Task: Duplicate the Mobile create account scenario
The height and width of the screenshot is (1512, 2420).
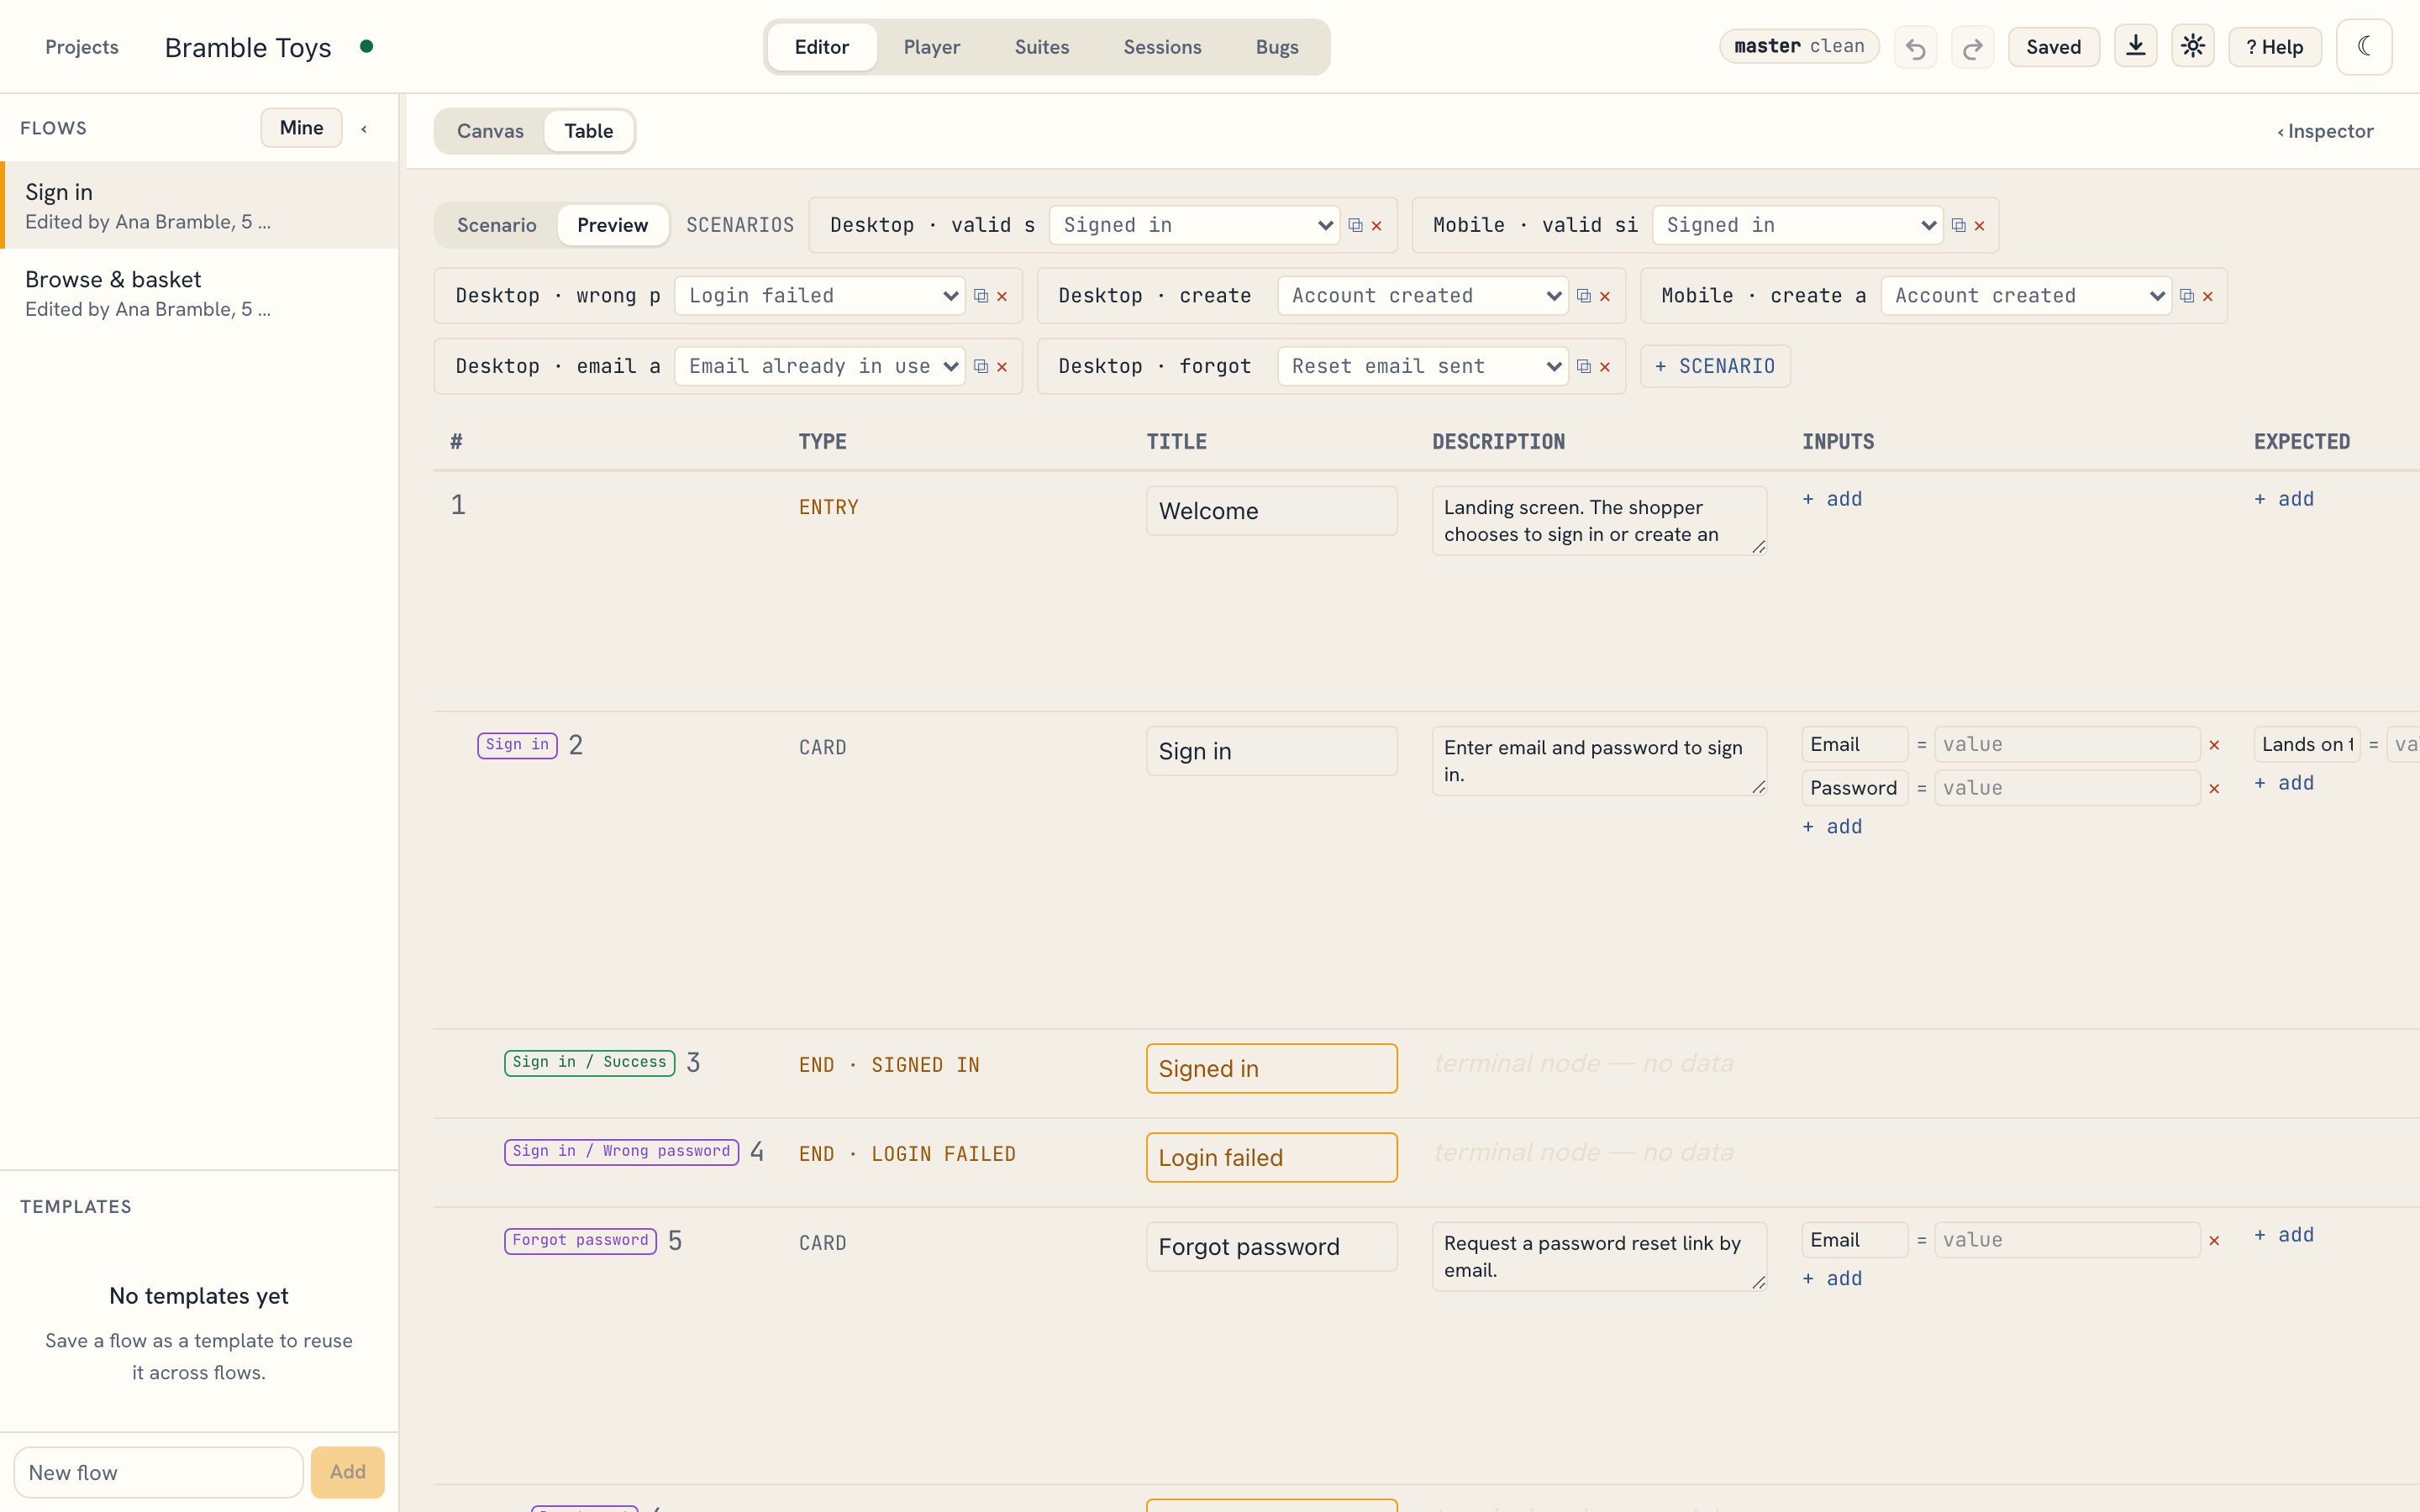Action: click(x=2187, y=296)
